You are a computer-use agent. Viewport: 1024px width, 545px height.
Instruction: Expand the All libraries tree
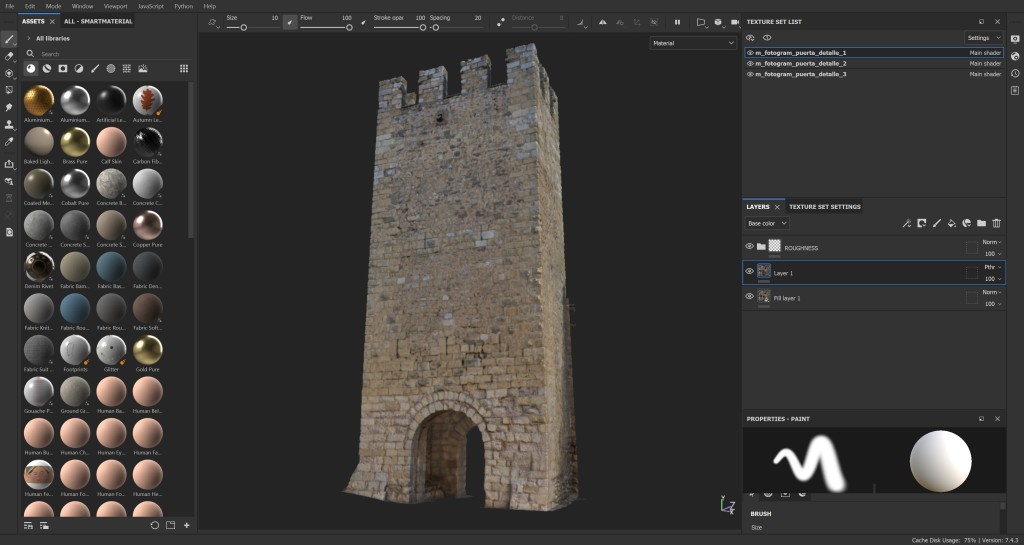(x=28, y=38)
